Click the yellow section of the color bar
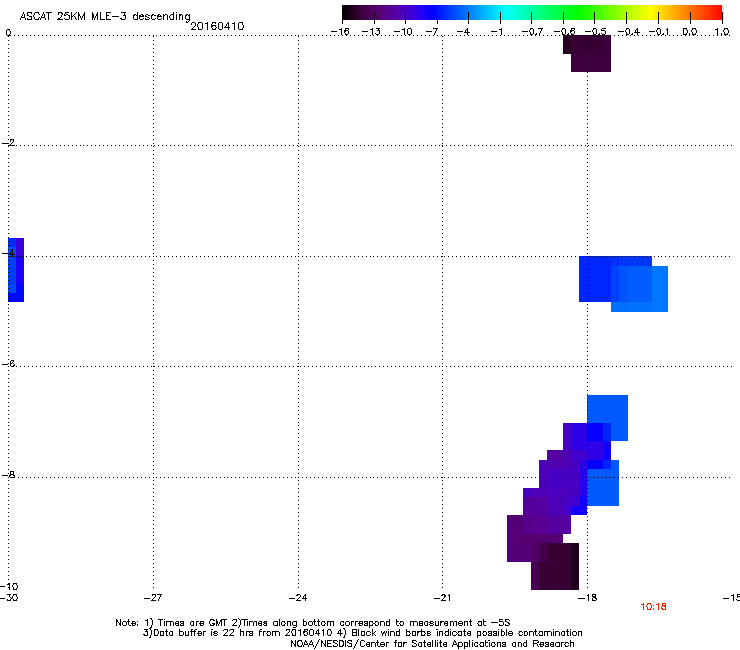Image resolution: width=740 pixels, height=650 pixels. pos(651,13)
